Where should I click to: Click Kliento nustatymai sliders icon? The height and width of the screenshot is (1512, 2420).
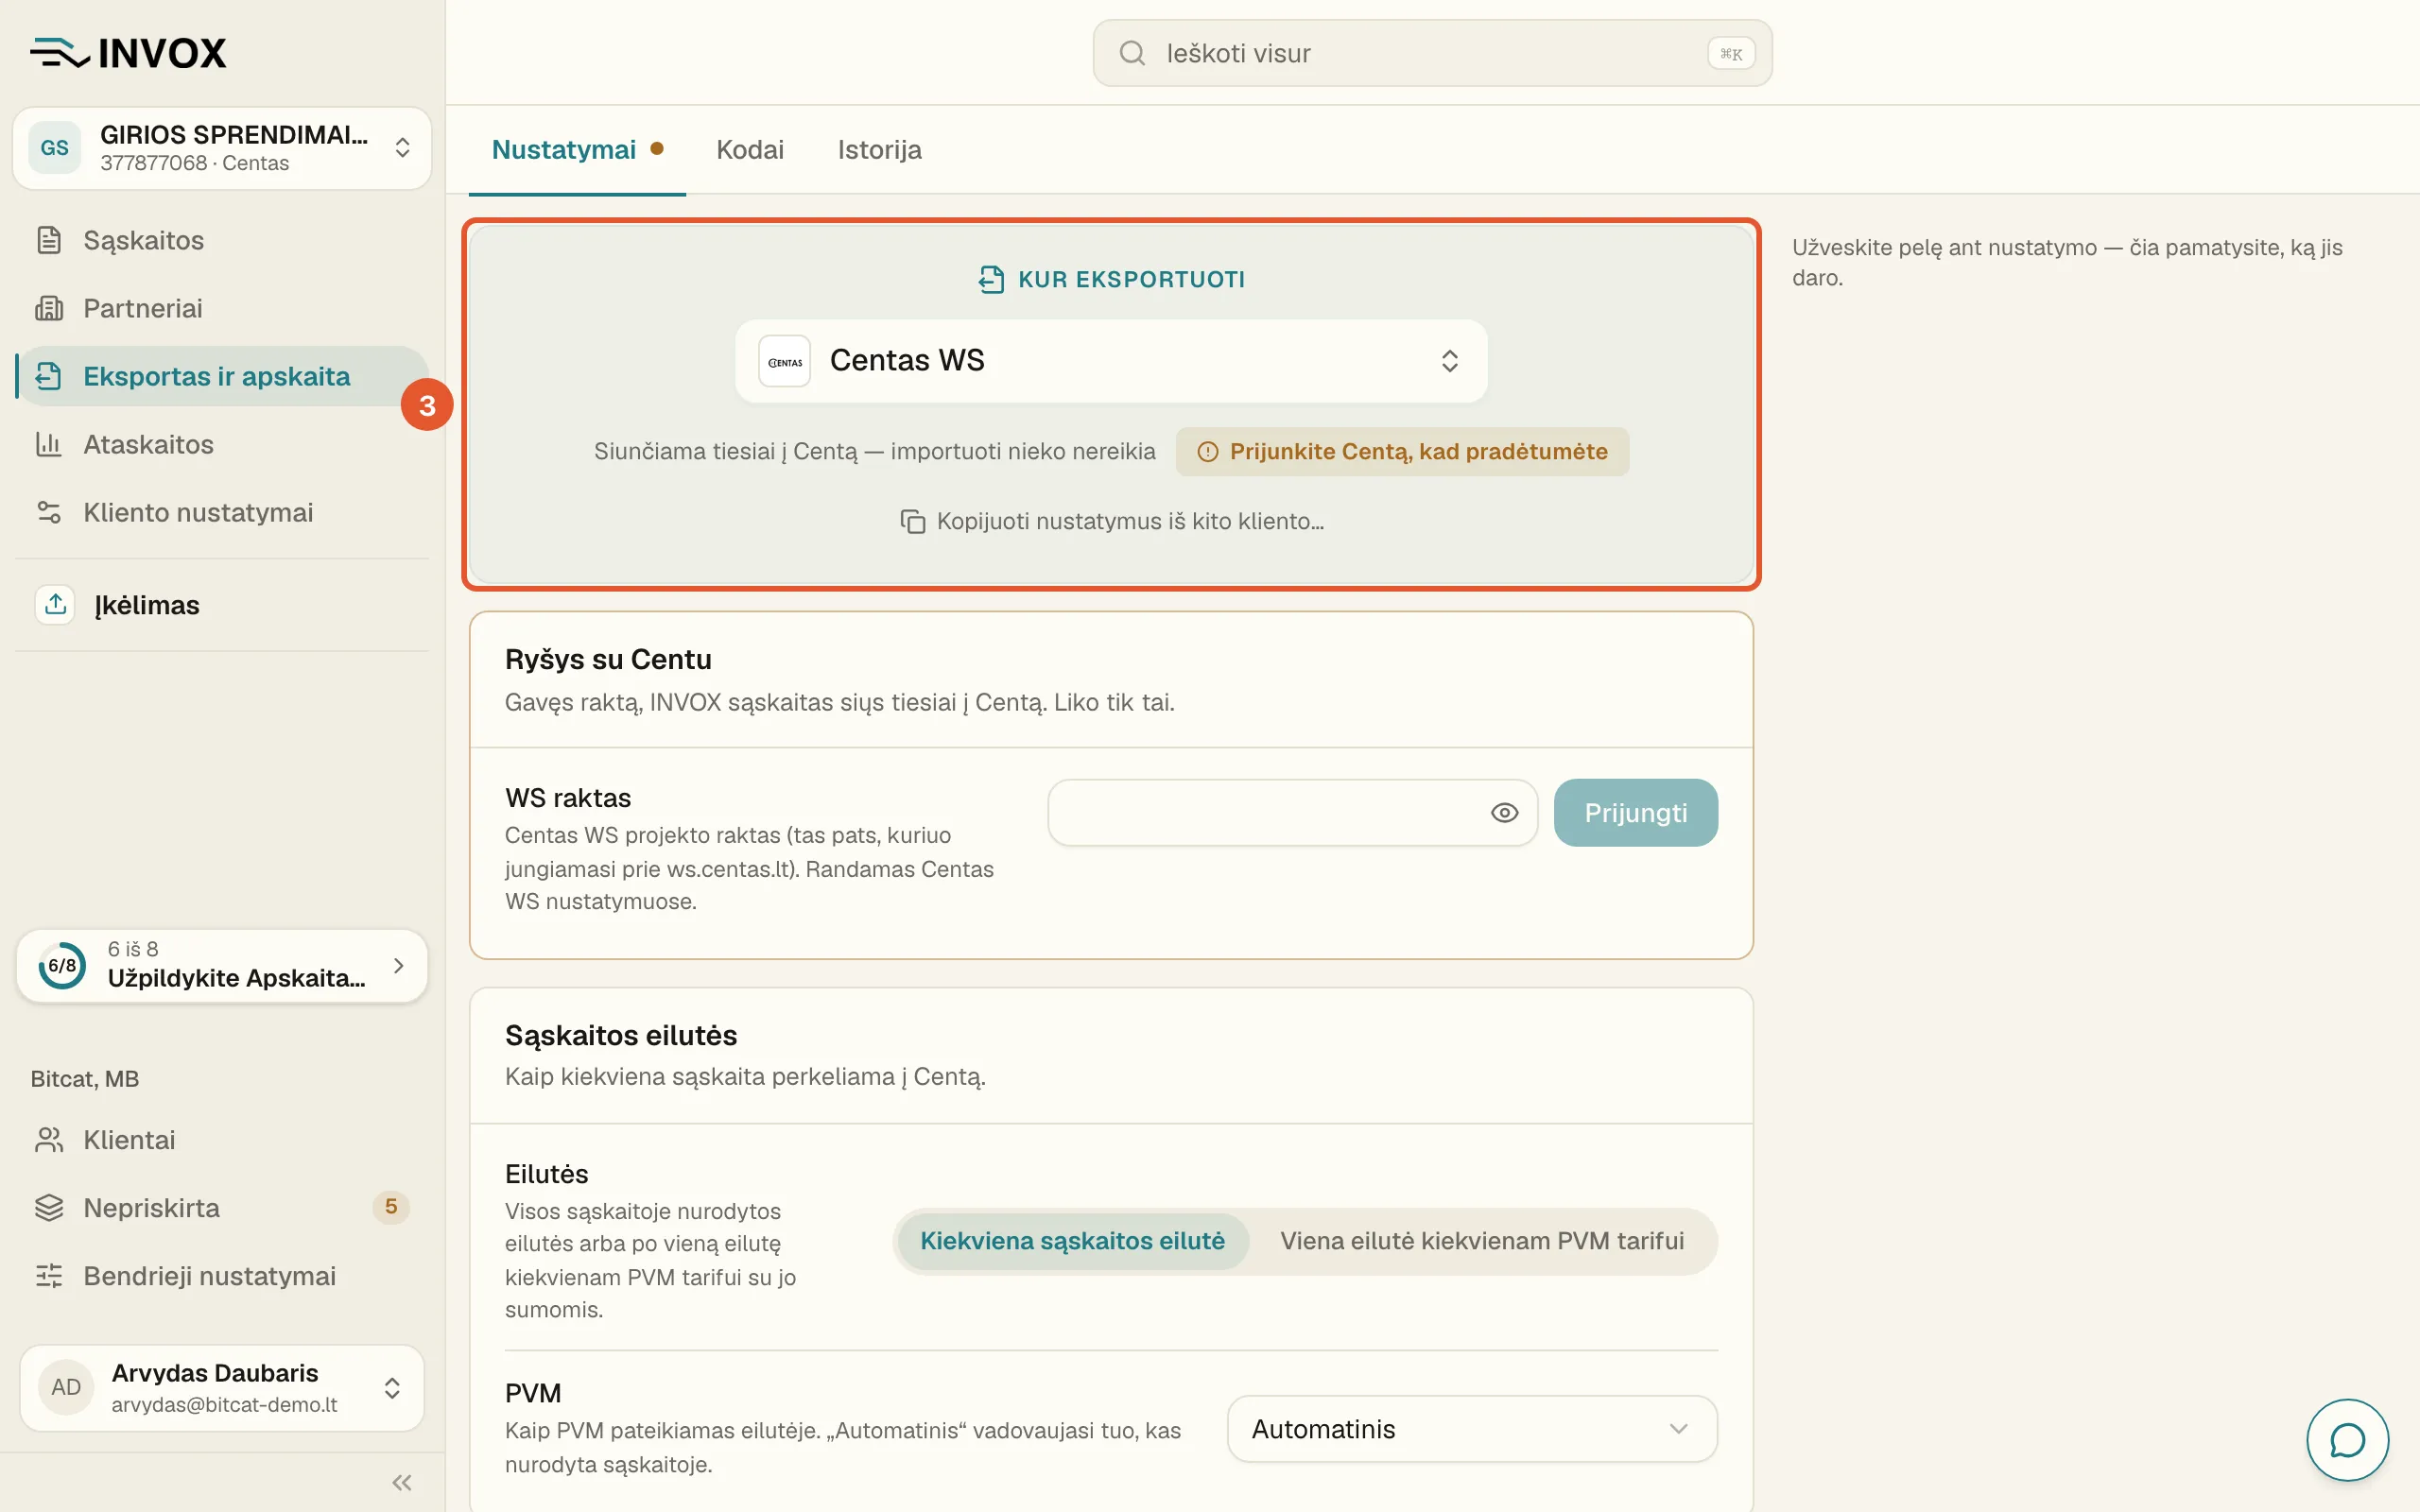49,512
